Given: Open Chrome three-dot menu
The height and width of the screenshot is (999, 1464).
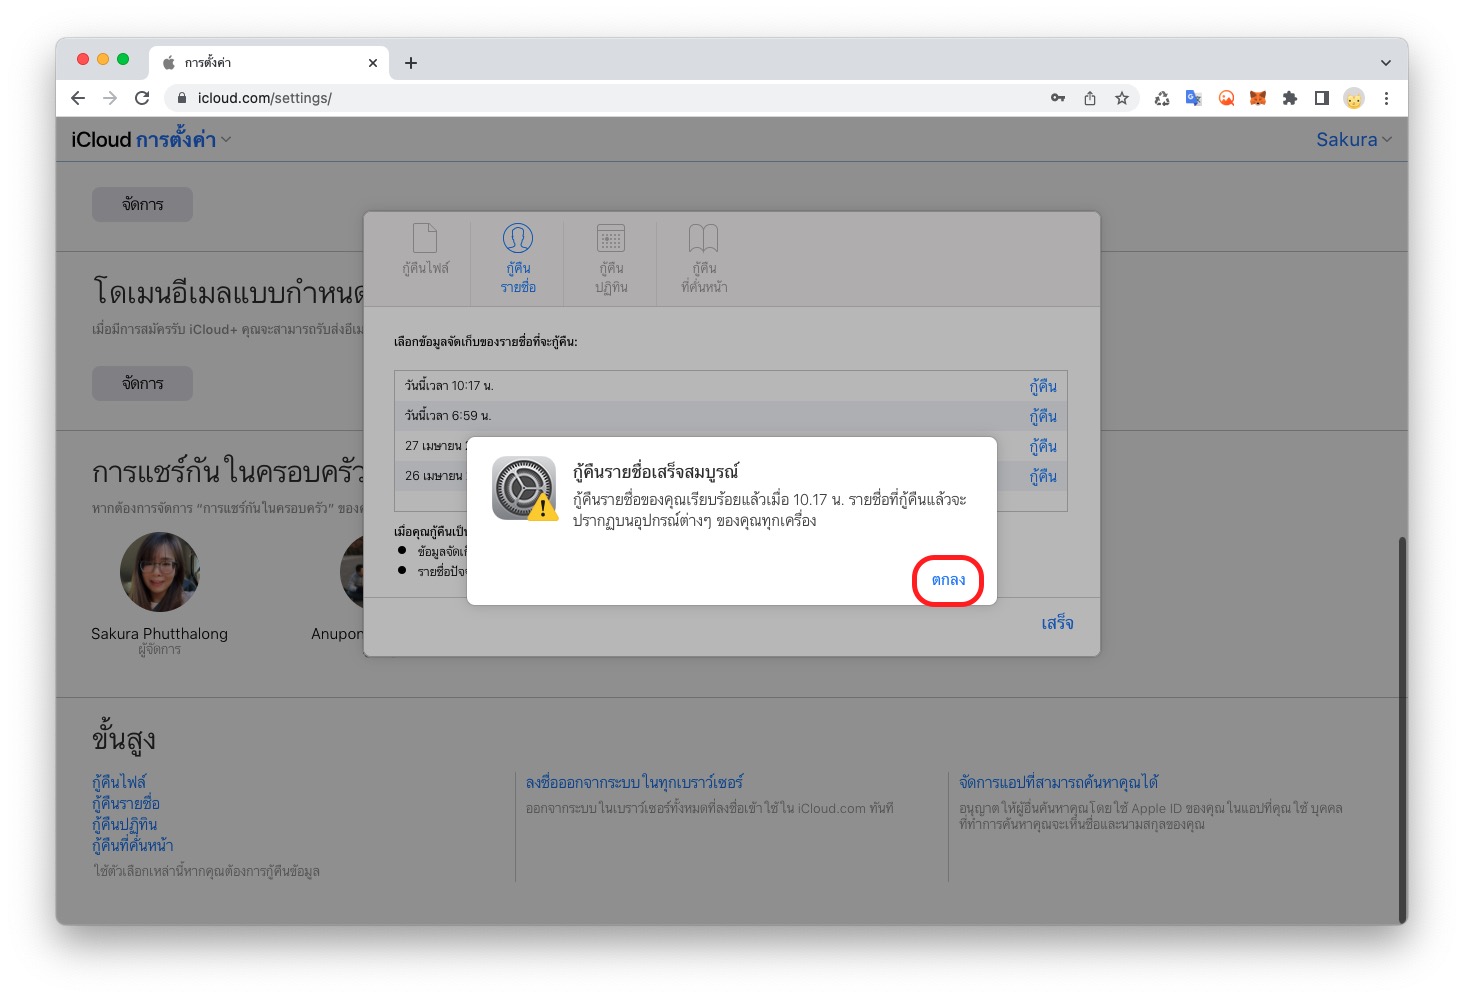Looking at the screenshot, I should click(1386, 98).
